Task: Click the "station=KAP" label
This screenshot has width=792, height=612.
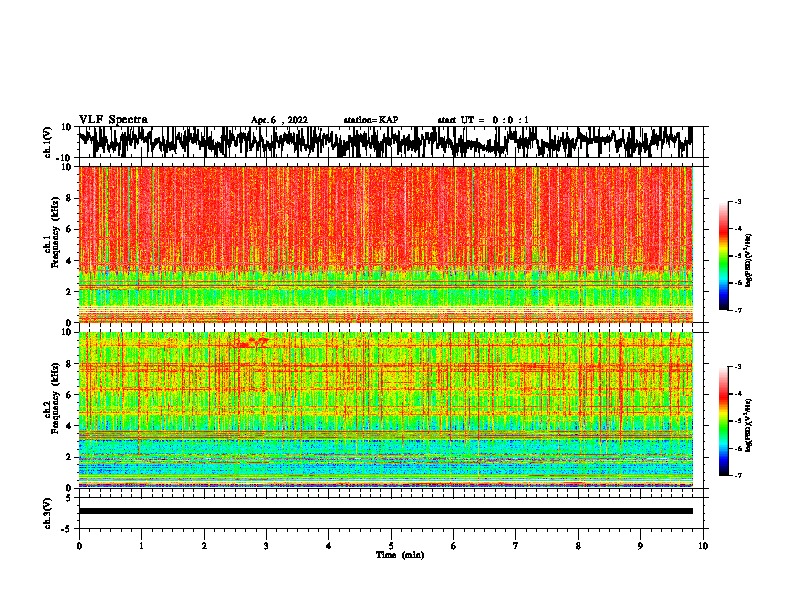Action: click(x=371, y=120)
